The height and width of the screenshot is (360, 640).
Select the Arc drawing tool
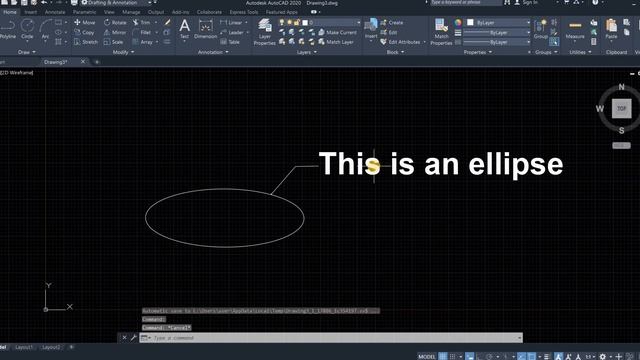(x=45, y=29)
